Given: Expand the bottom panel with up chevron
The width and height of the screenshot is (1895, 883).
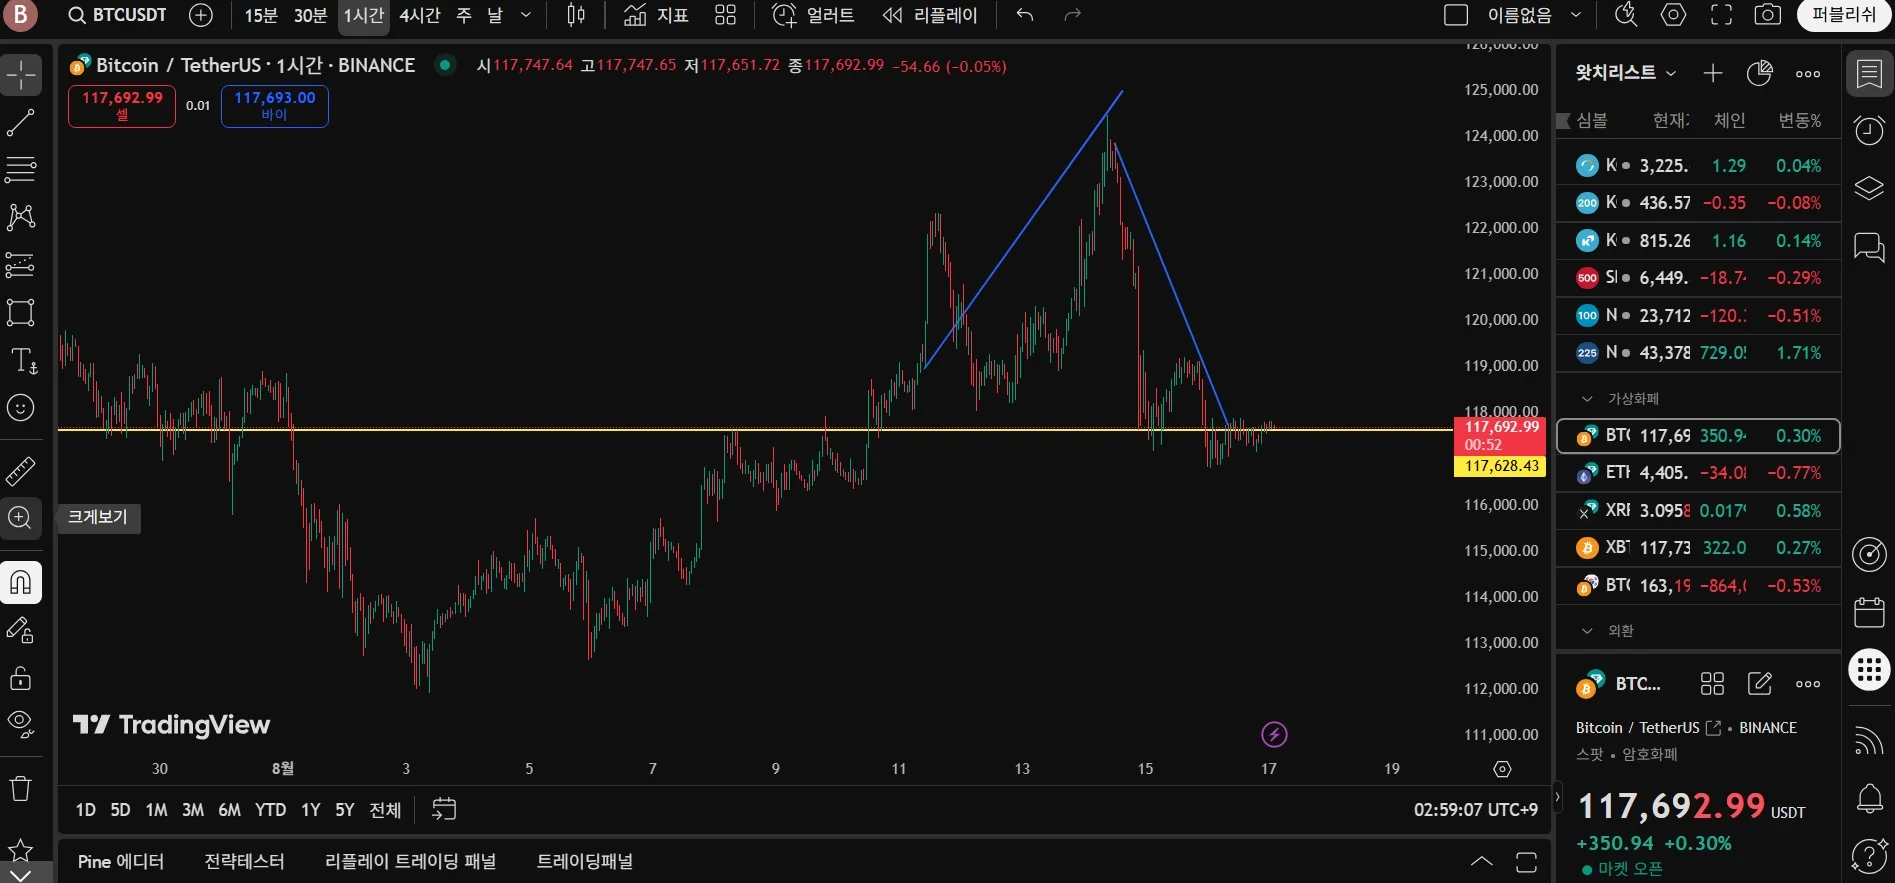Looking at the screenshot, I should (x=1481, y=862).
